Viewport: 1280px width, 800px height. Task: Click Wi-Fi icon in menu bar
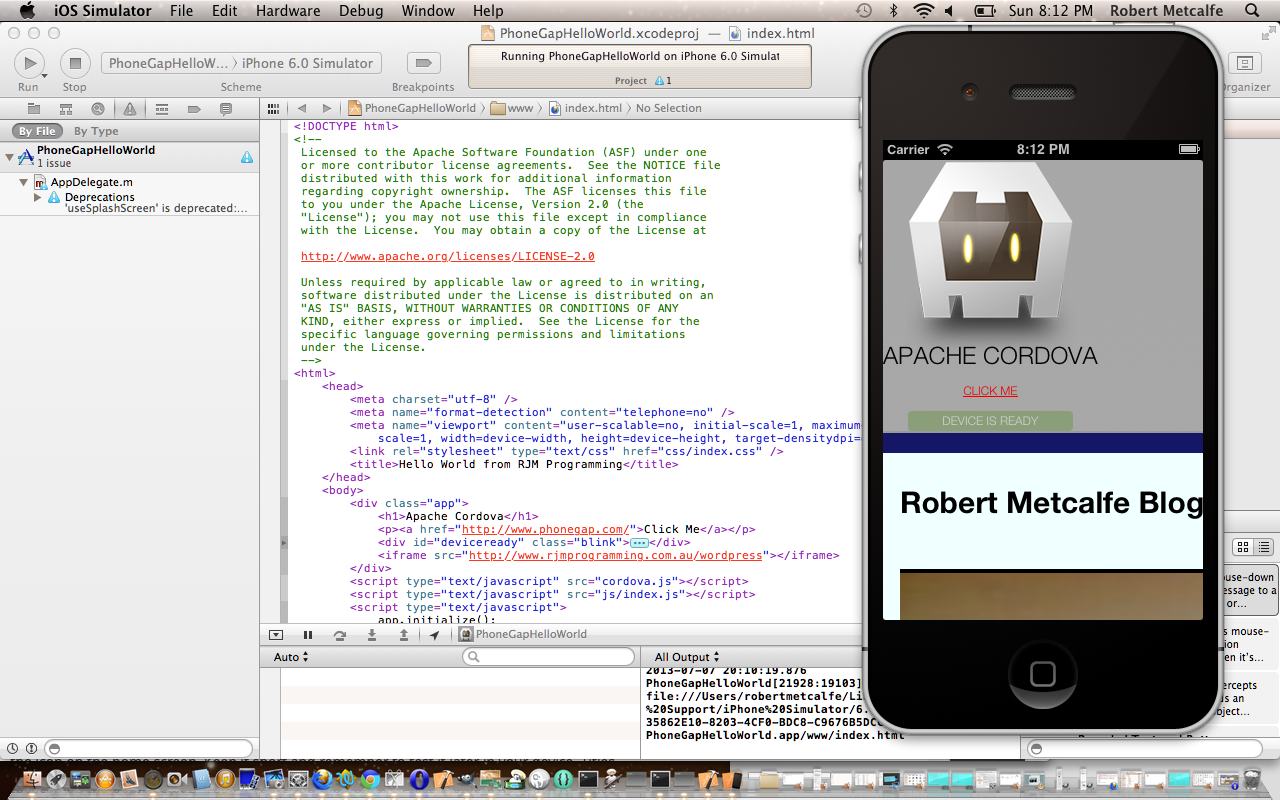coord(924,11)
